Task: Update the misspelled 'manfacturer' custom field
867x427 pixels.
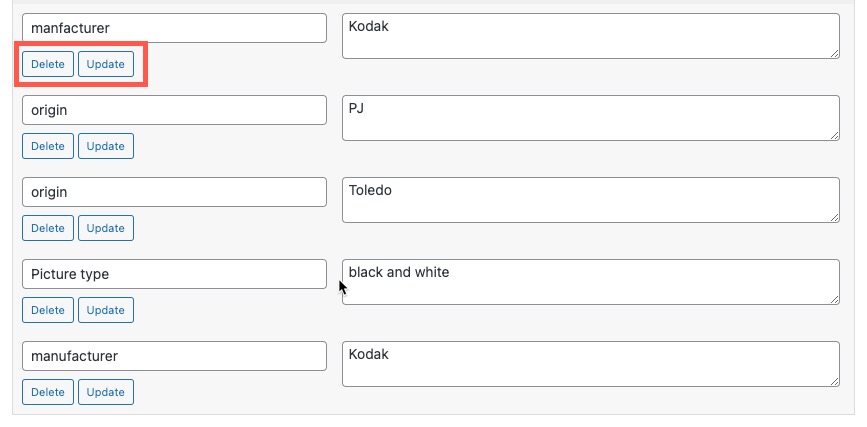Action: (x=105, y=64)
